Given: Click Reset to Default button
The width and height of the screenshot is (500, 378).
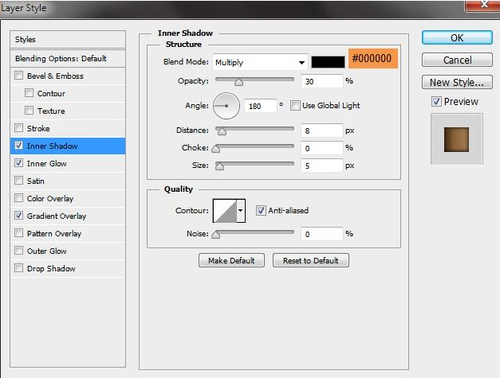Looking at the screenshot, I should [311, 260].
